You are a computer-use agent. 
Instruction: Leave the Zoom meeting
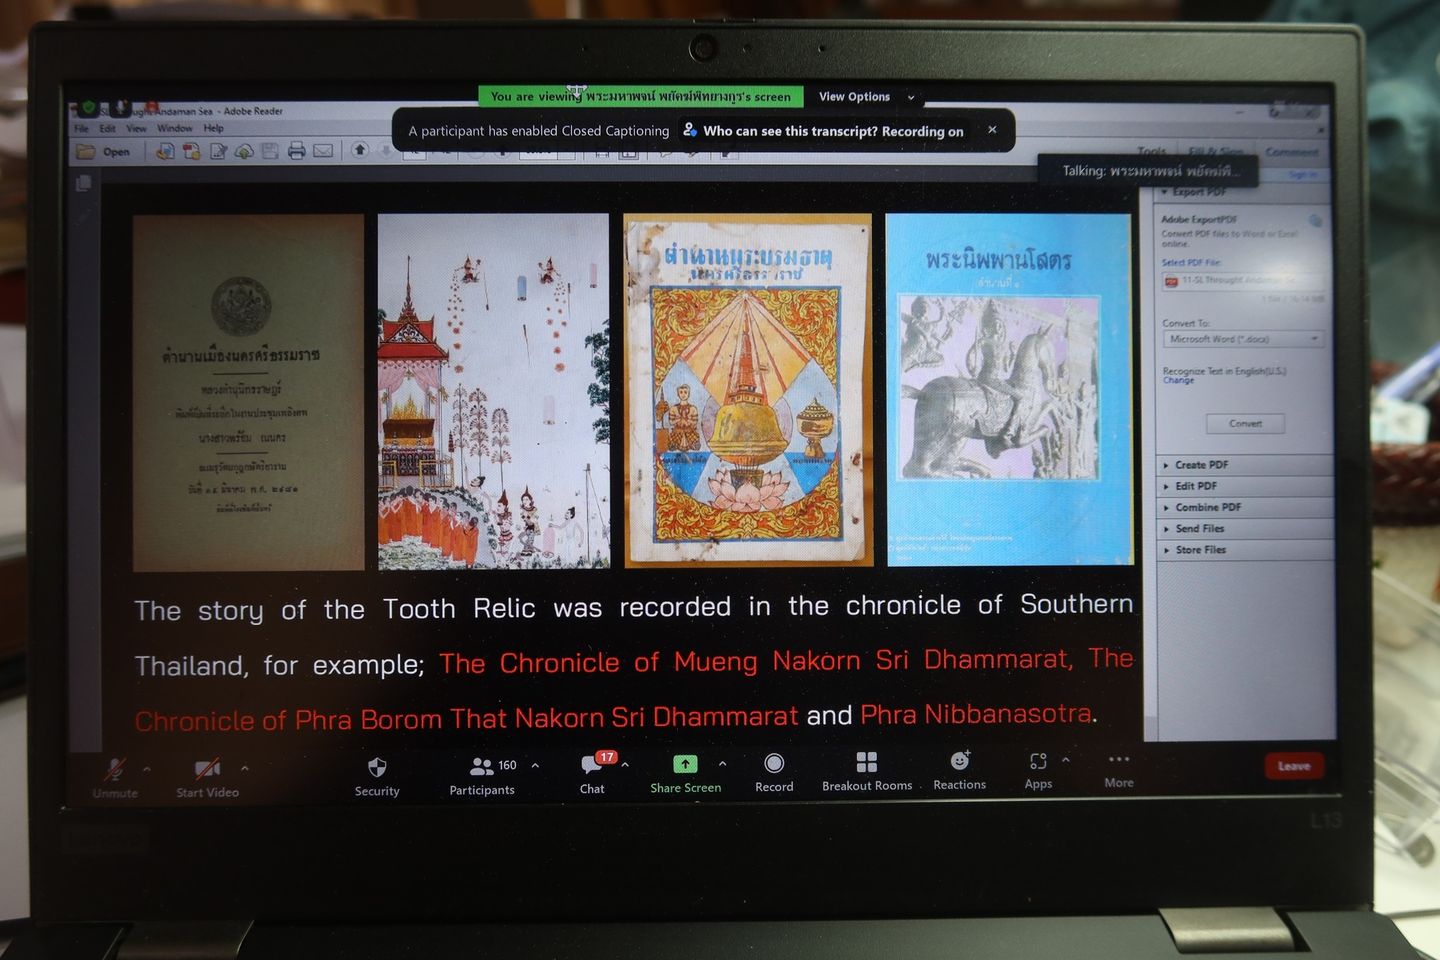point(1294,766)
